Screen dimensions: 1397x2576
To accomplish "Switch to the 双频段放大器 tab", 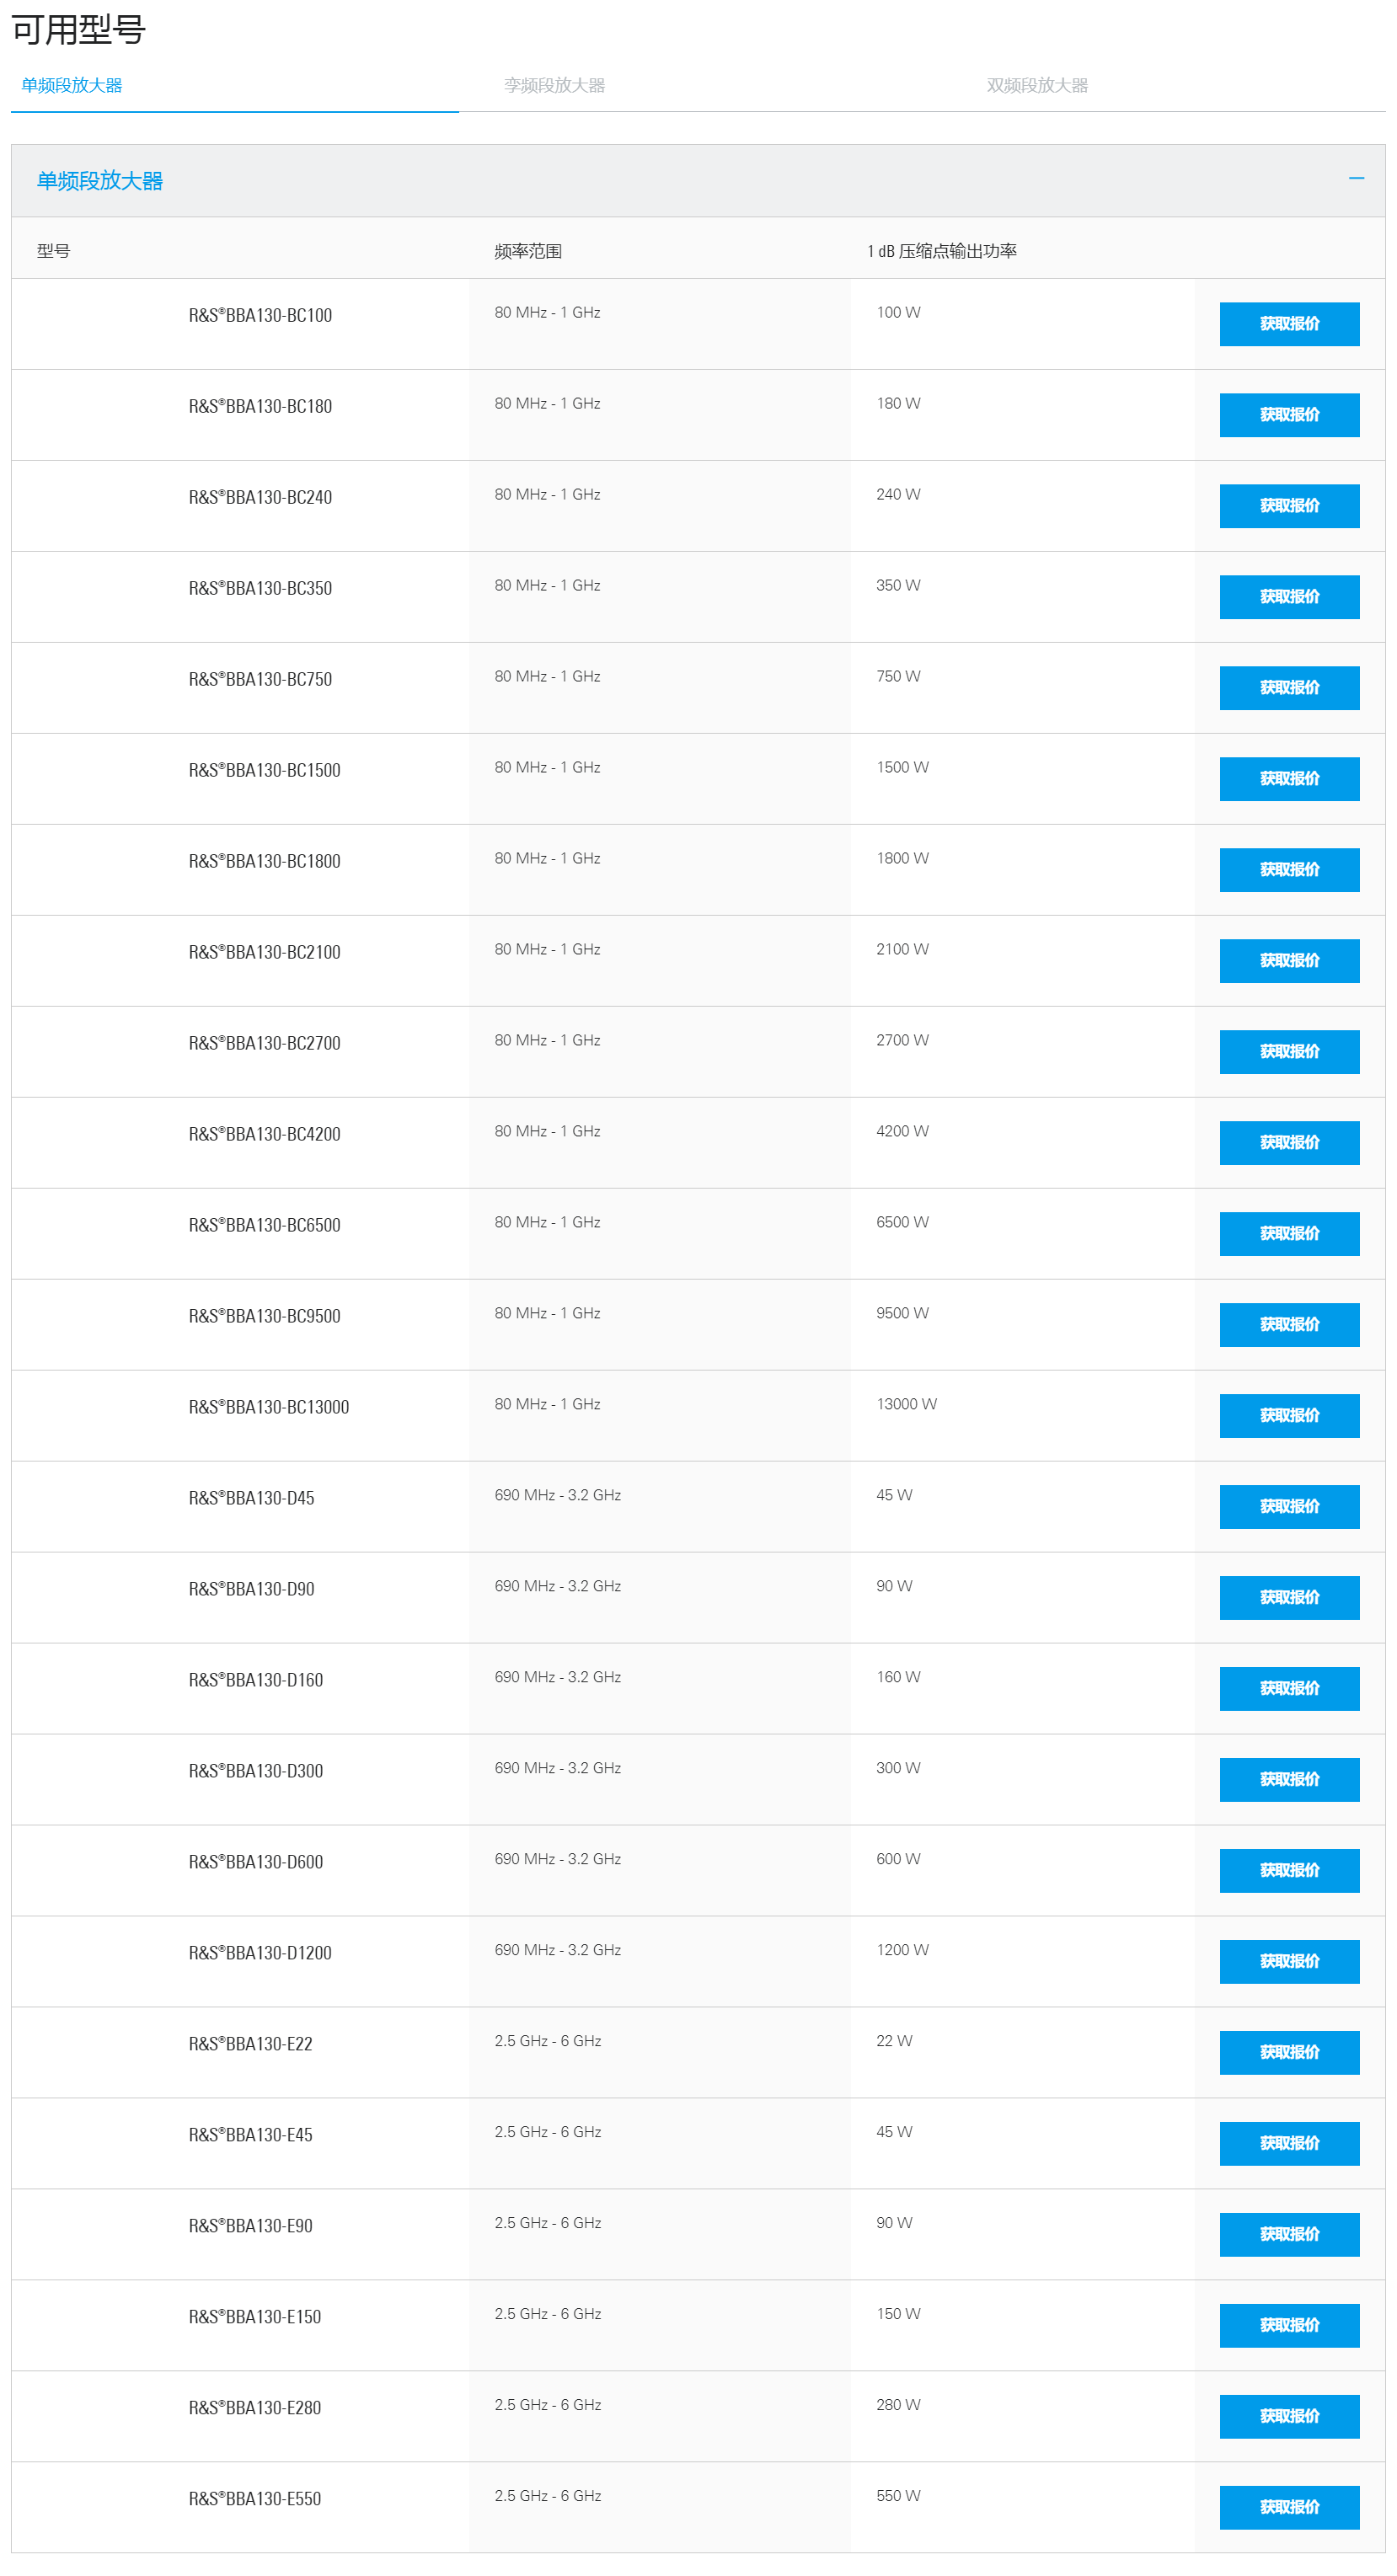I will tap(1037, 85).
